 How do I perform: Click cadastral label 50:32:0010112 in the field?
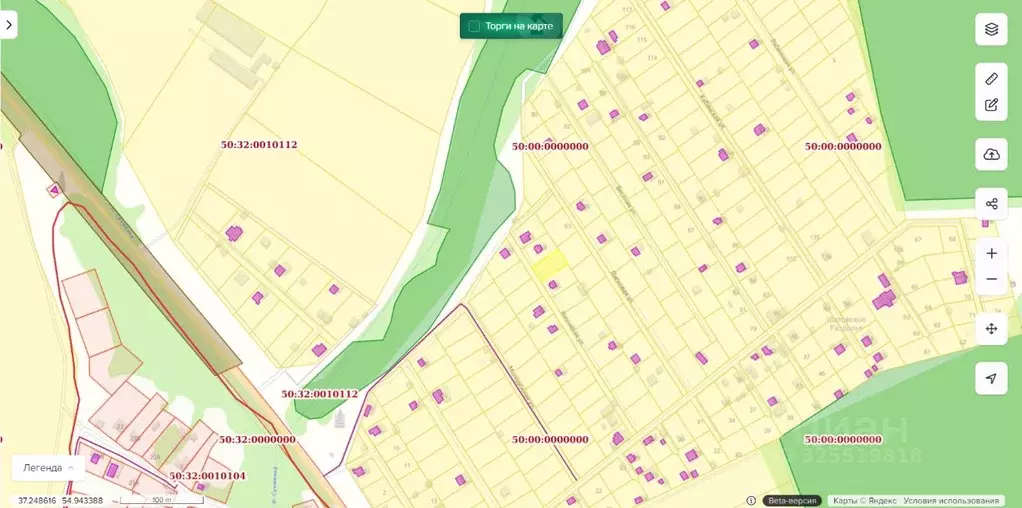(x=259, y=145)
